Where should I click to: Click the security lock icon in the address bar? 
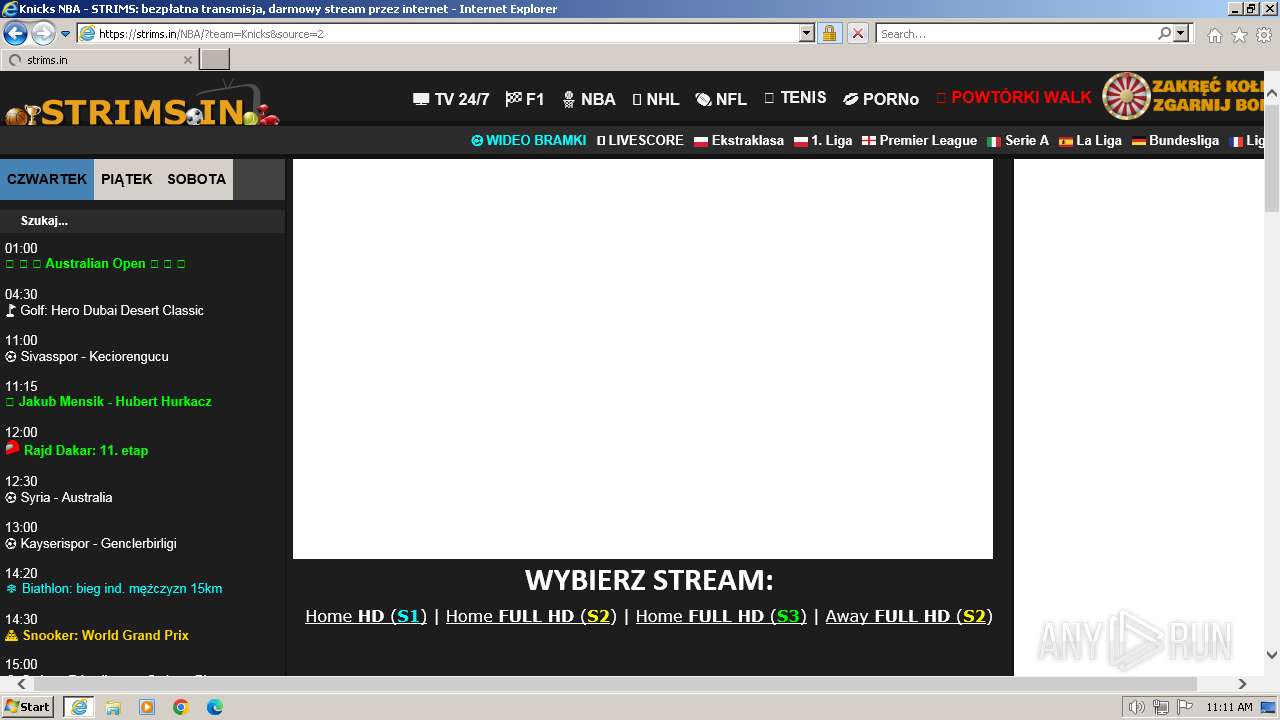829,33
